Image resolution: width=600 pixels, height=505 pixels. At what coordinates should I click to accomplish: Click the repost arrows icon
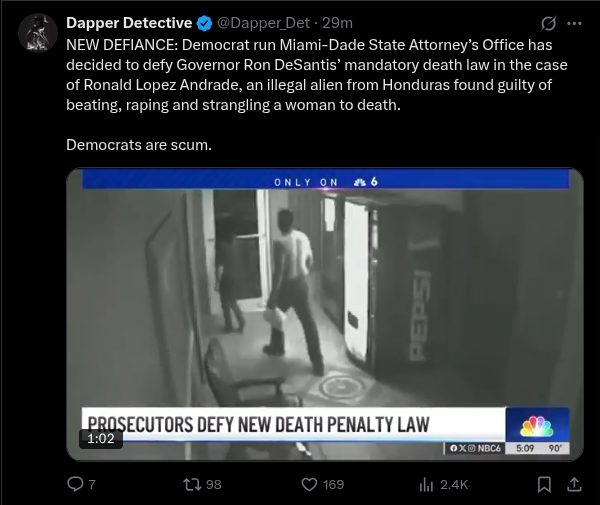tap(192, 484)
